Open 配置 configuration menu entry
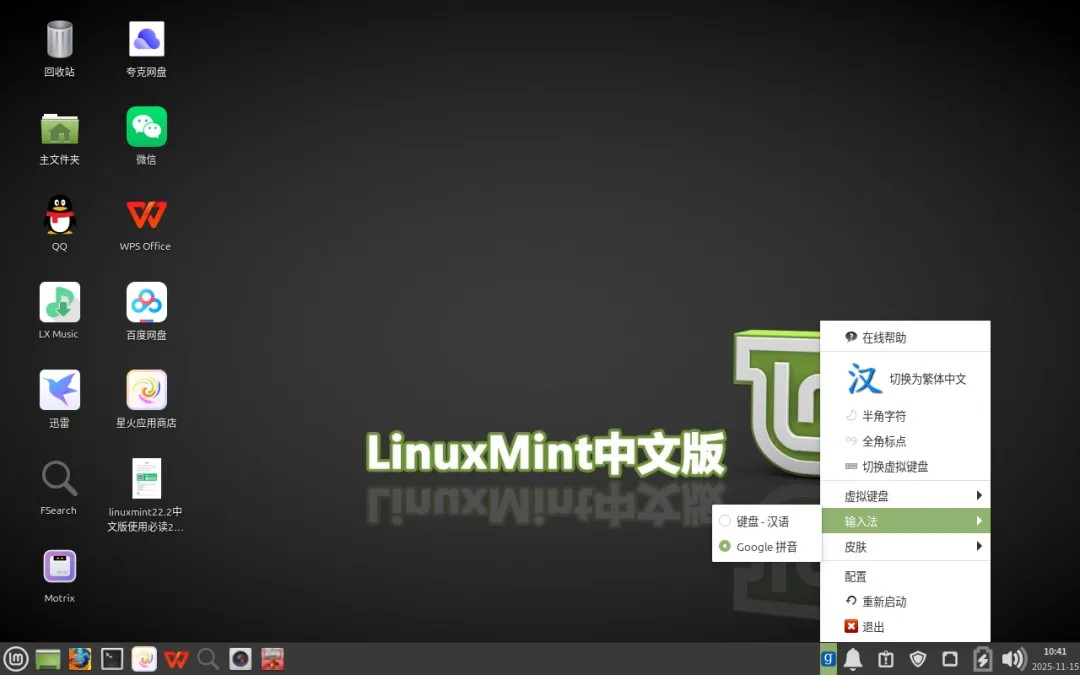 [905, 577]
